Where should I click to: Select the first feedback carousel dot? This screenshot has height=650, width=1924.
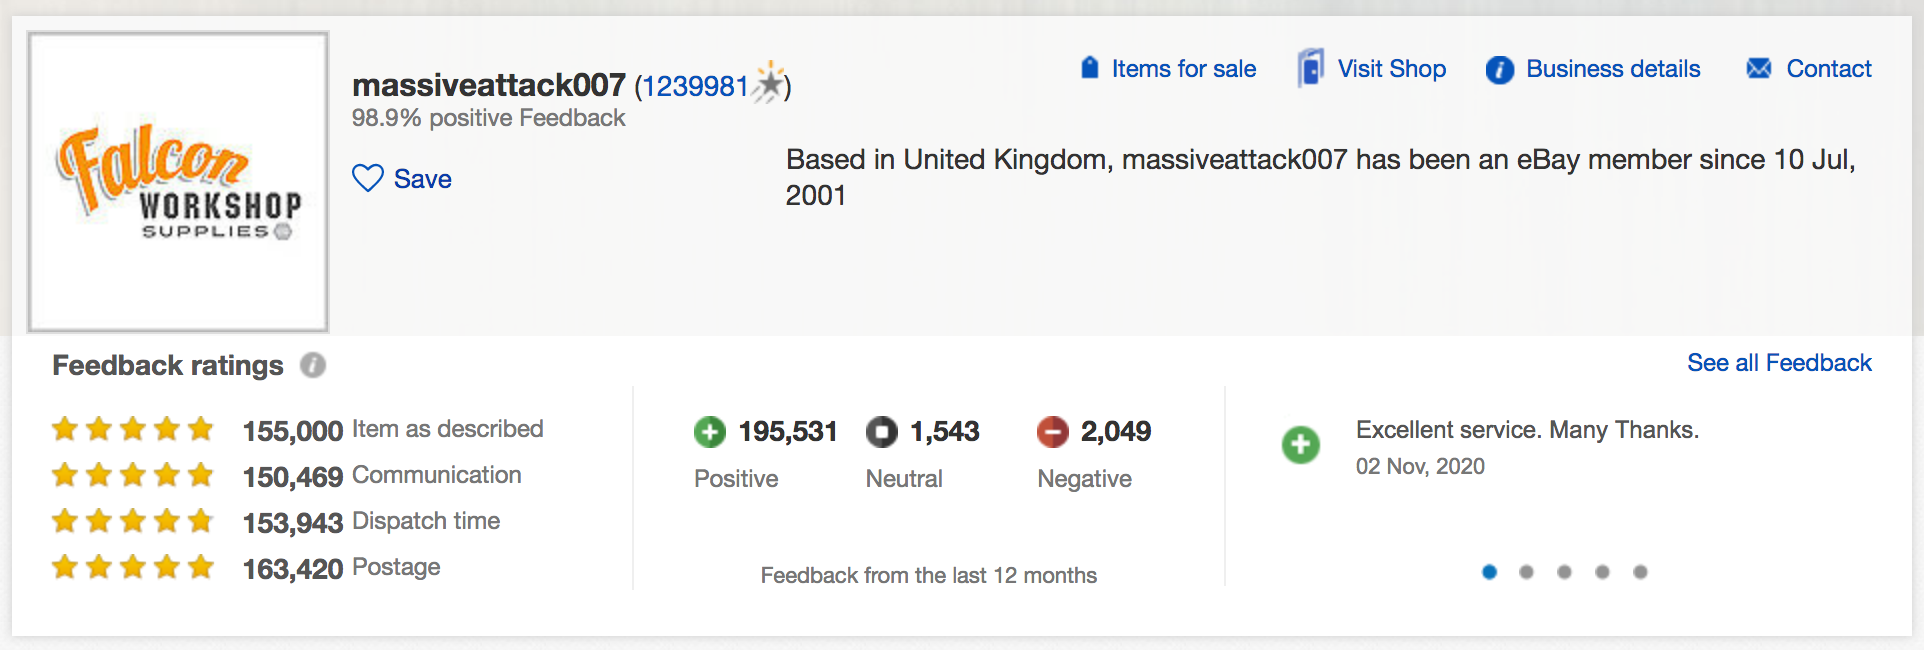(x=1489, y=572)
